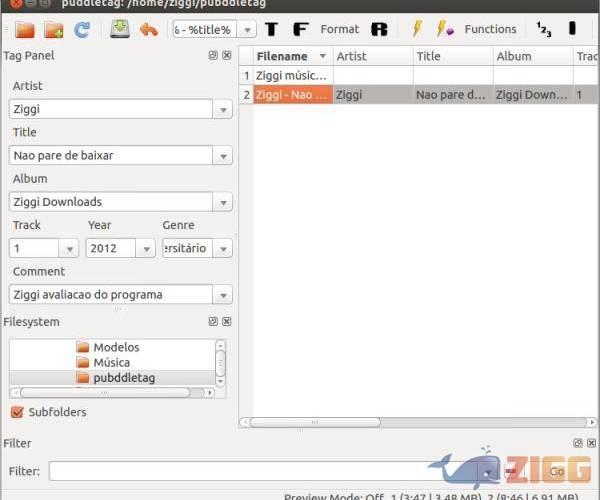Save tags using the save icon
600x500 pixels.
(120, 29)
